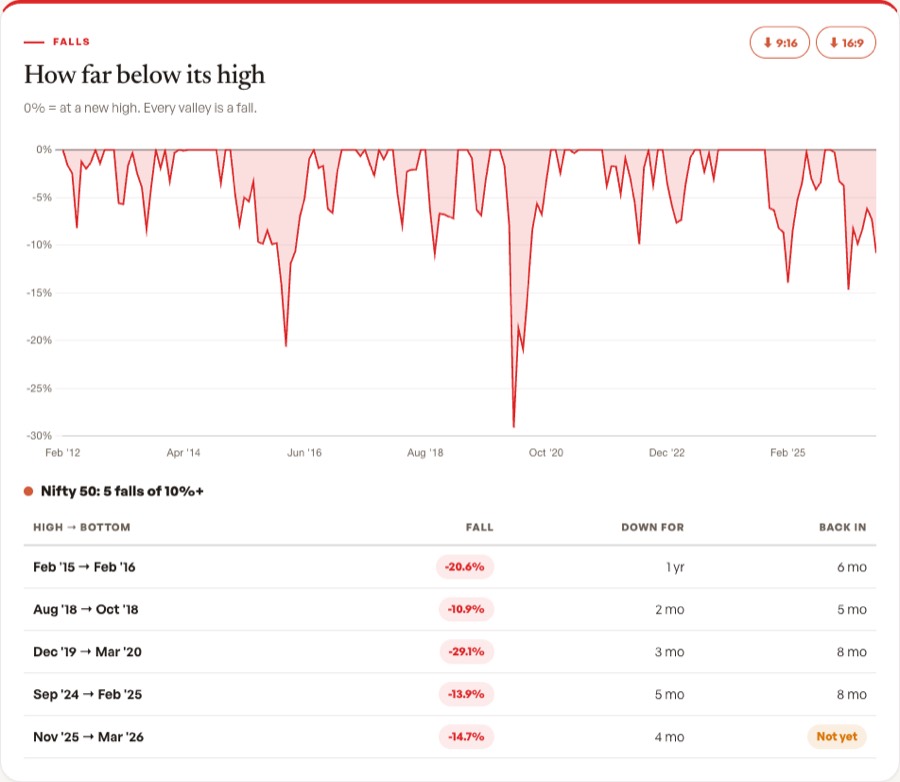The width and height of the screenshot is (900, 782).
Task: Click the 'Not yet' recovery badge
Action: 837,737
